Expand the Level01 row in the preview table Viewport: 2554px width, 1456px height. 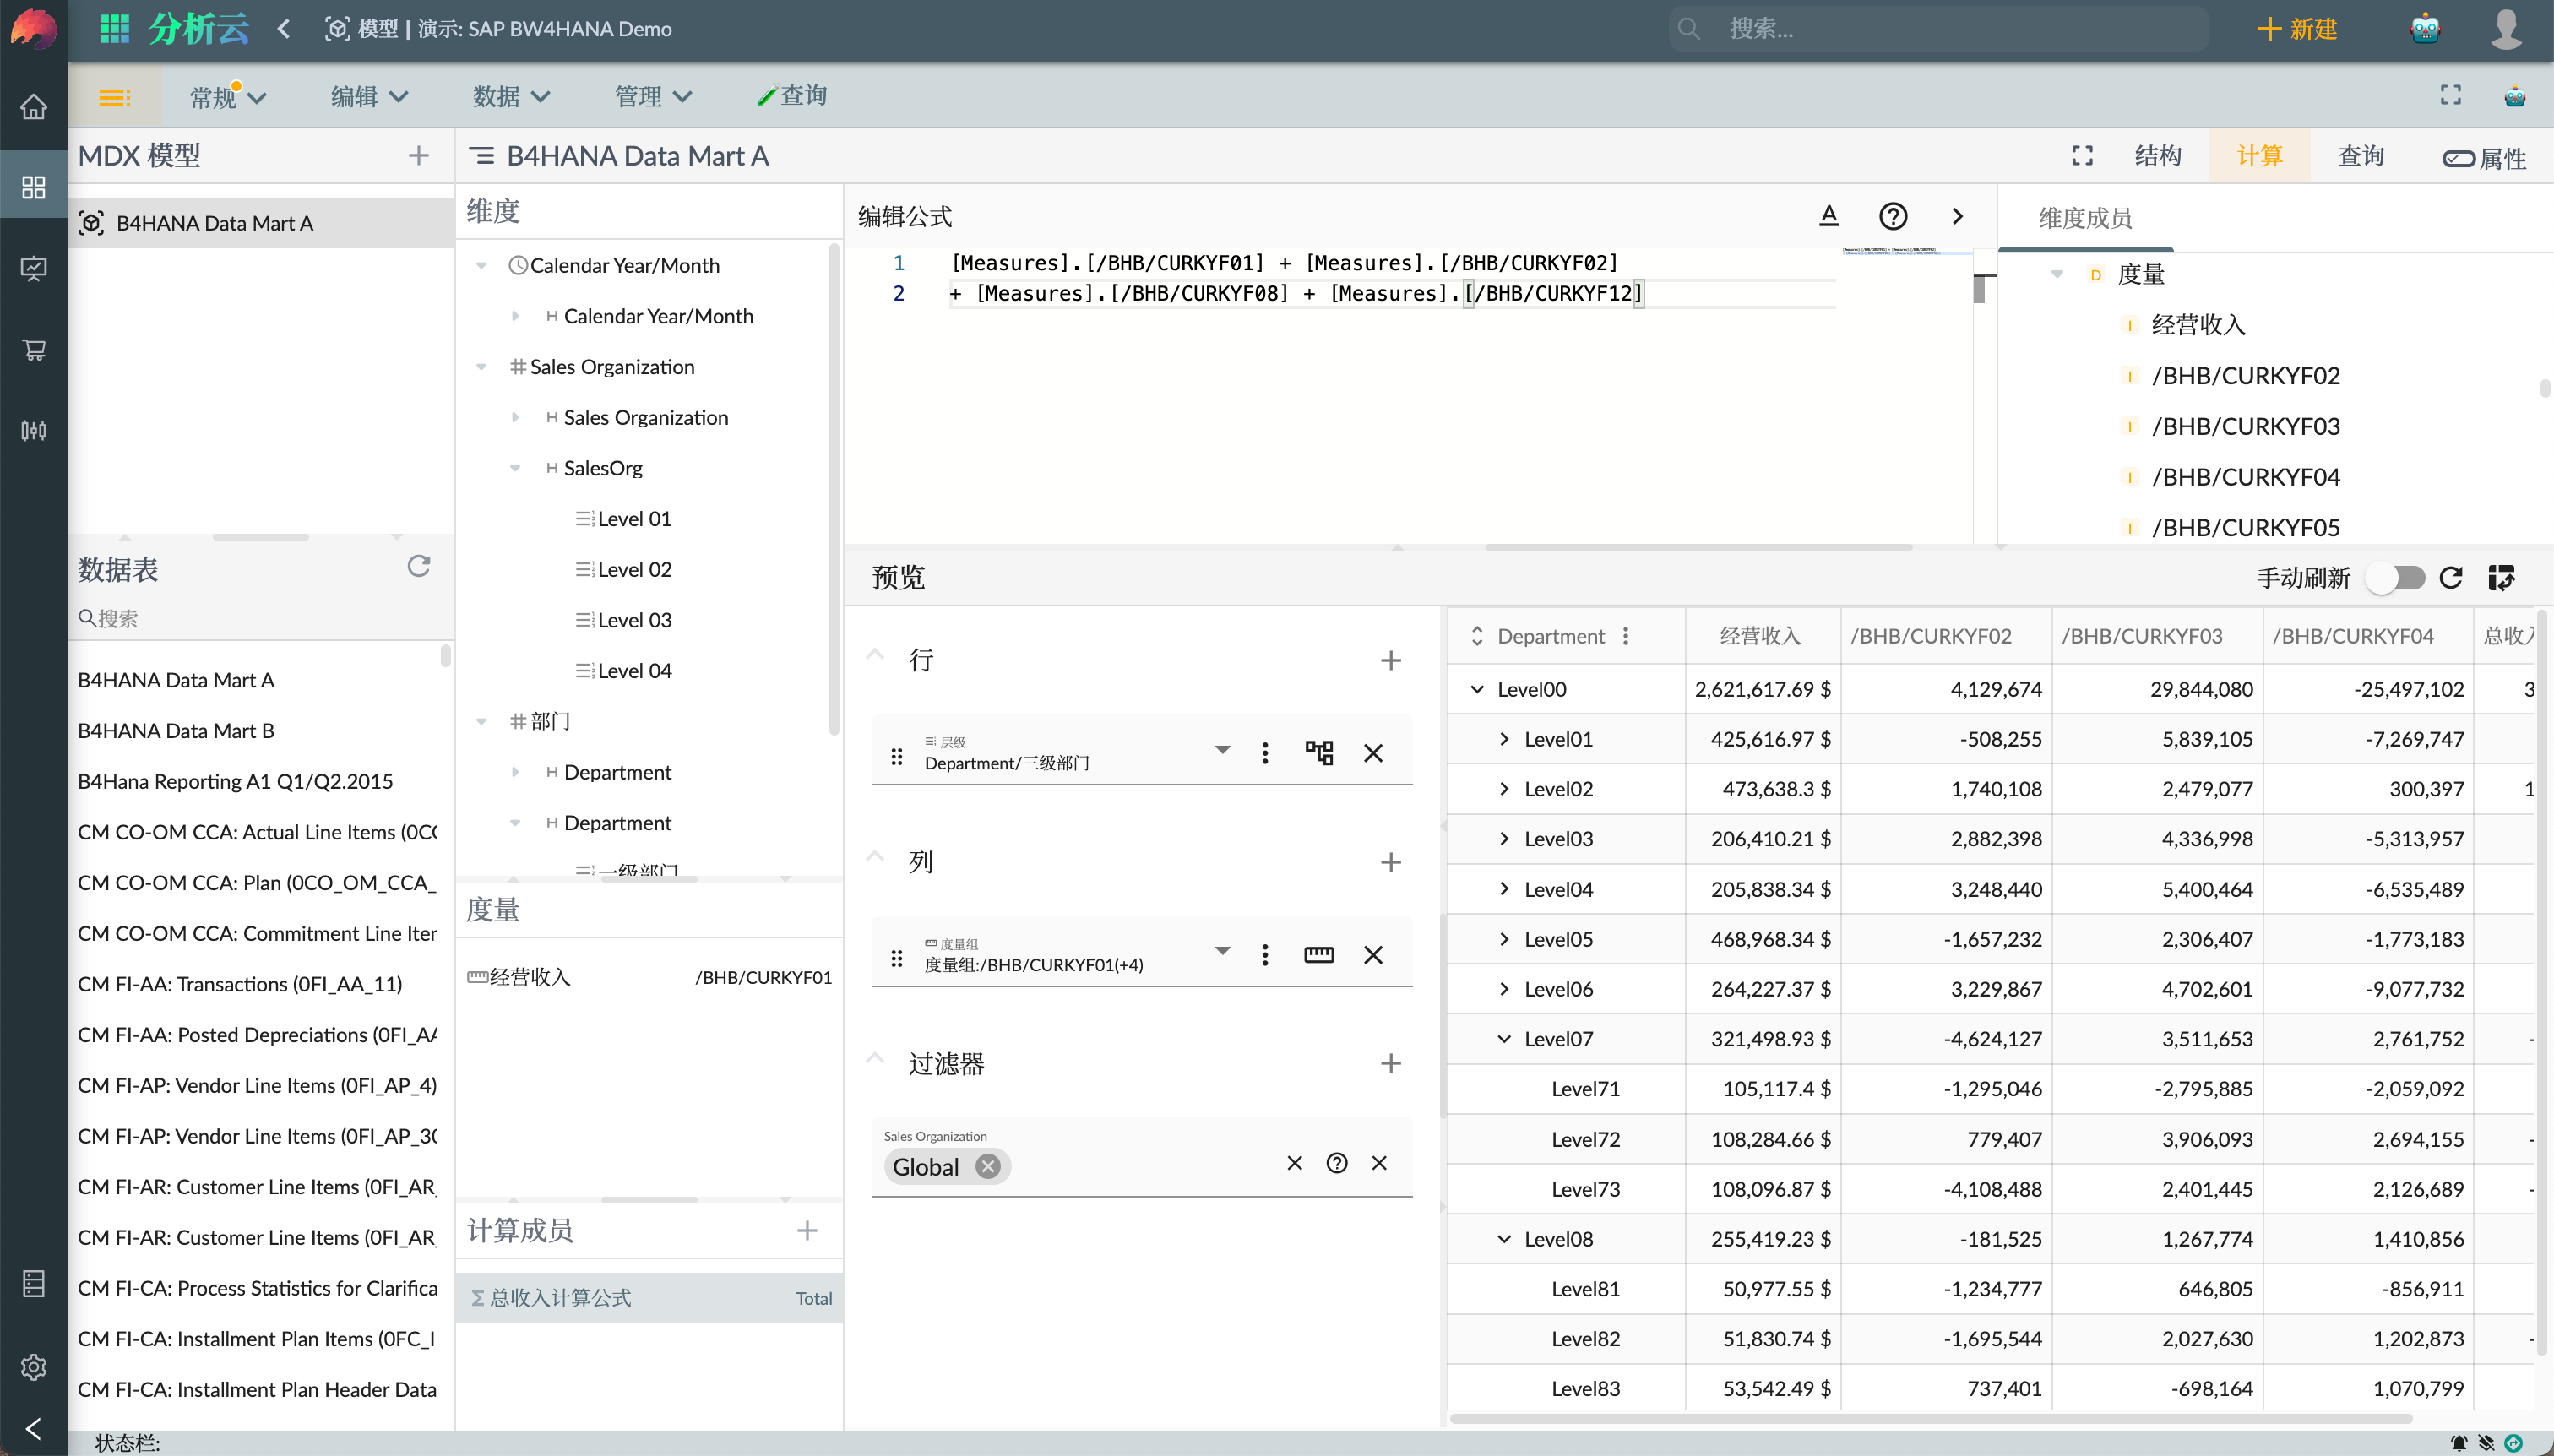click(x=1504, y=738)
